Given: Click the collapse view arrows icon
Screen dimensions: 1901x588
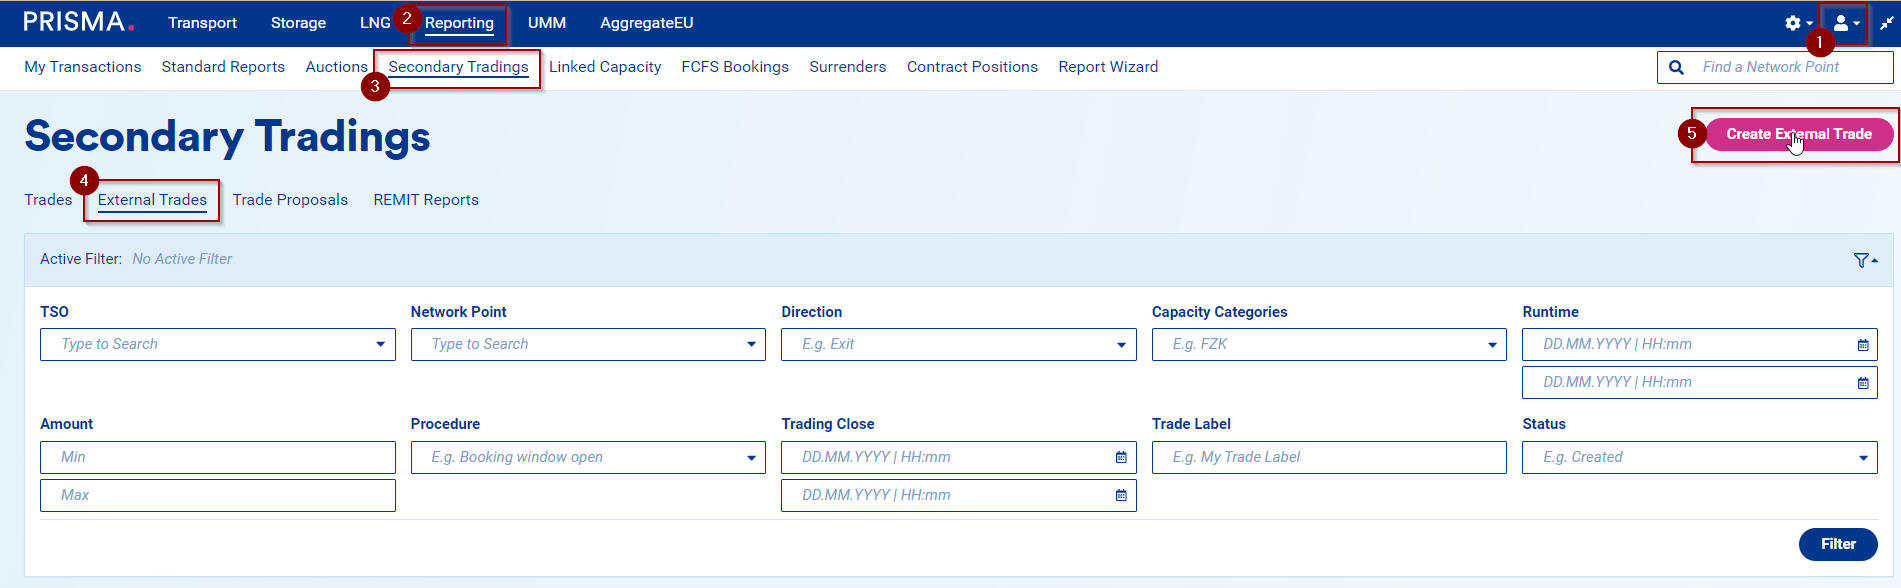Looking at the screenshot, I should [x=1886, y=23].
